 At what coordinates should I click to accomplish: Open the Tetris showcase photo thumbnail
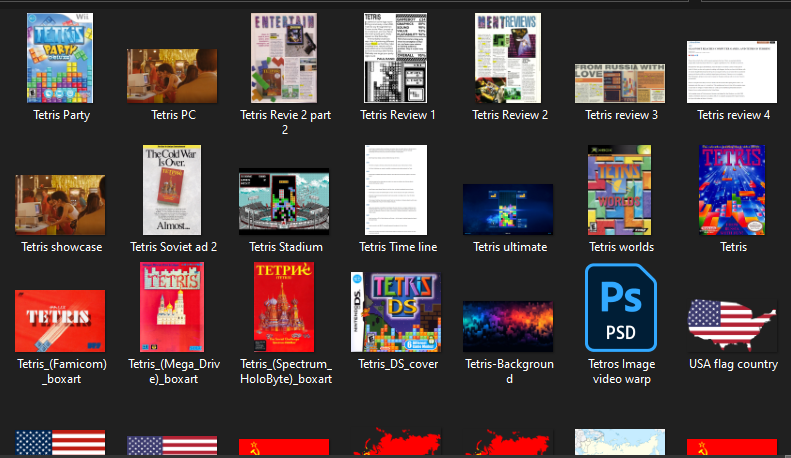[x=60, y=205]
